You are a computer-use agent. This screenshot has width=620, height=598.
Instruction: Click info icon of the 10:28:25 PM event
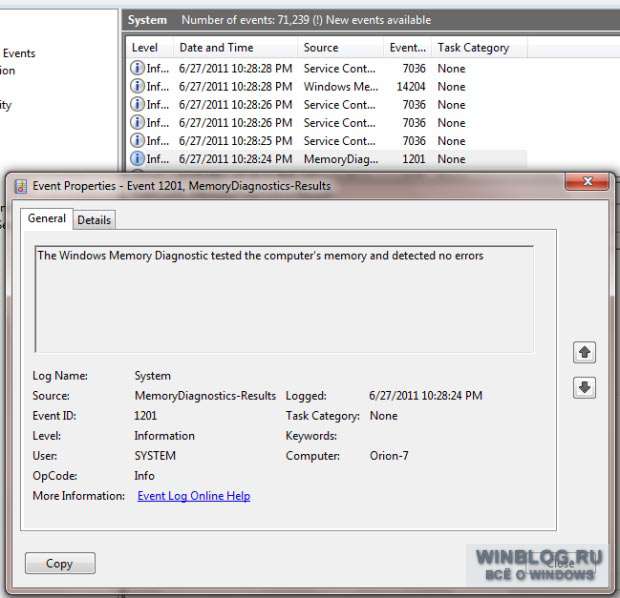pyautogui.click(x=137, y=140)
